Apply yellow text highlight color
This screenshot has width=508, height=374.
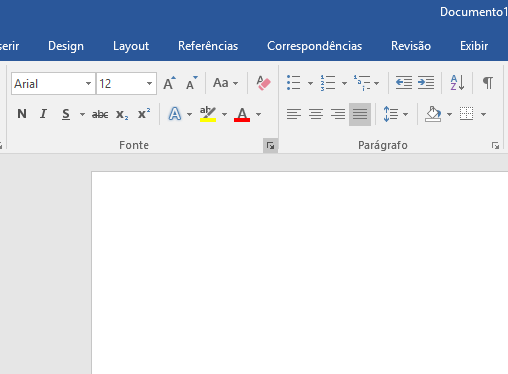point(208,114)
